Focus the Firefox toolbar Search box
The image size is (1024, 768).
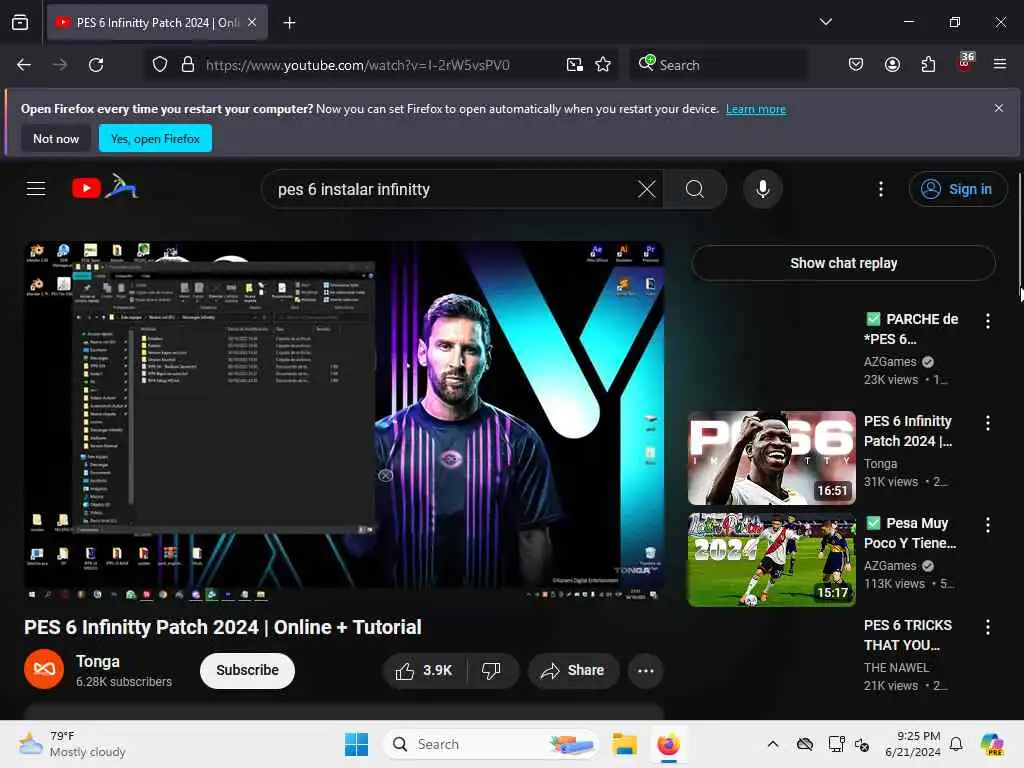[x=718, y=65]
